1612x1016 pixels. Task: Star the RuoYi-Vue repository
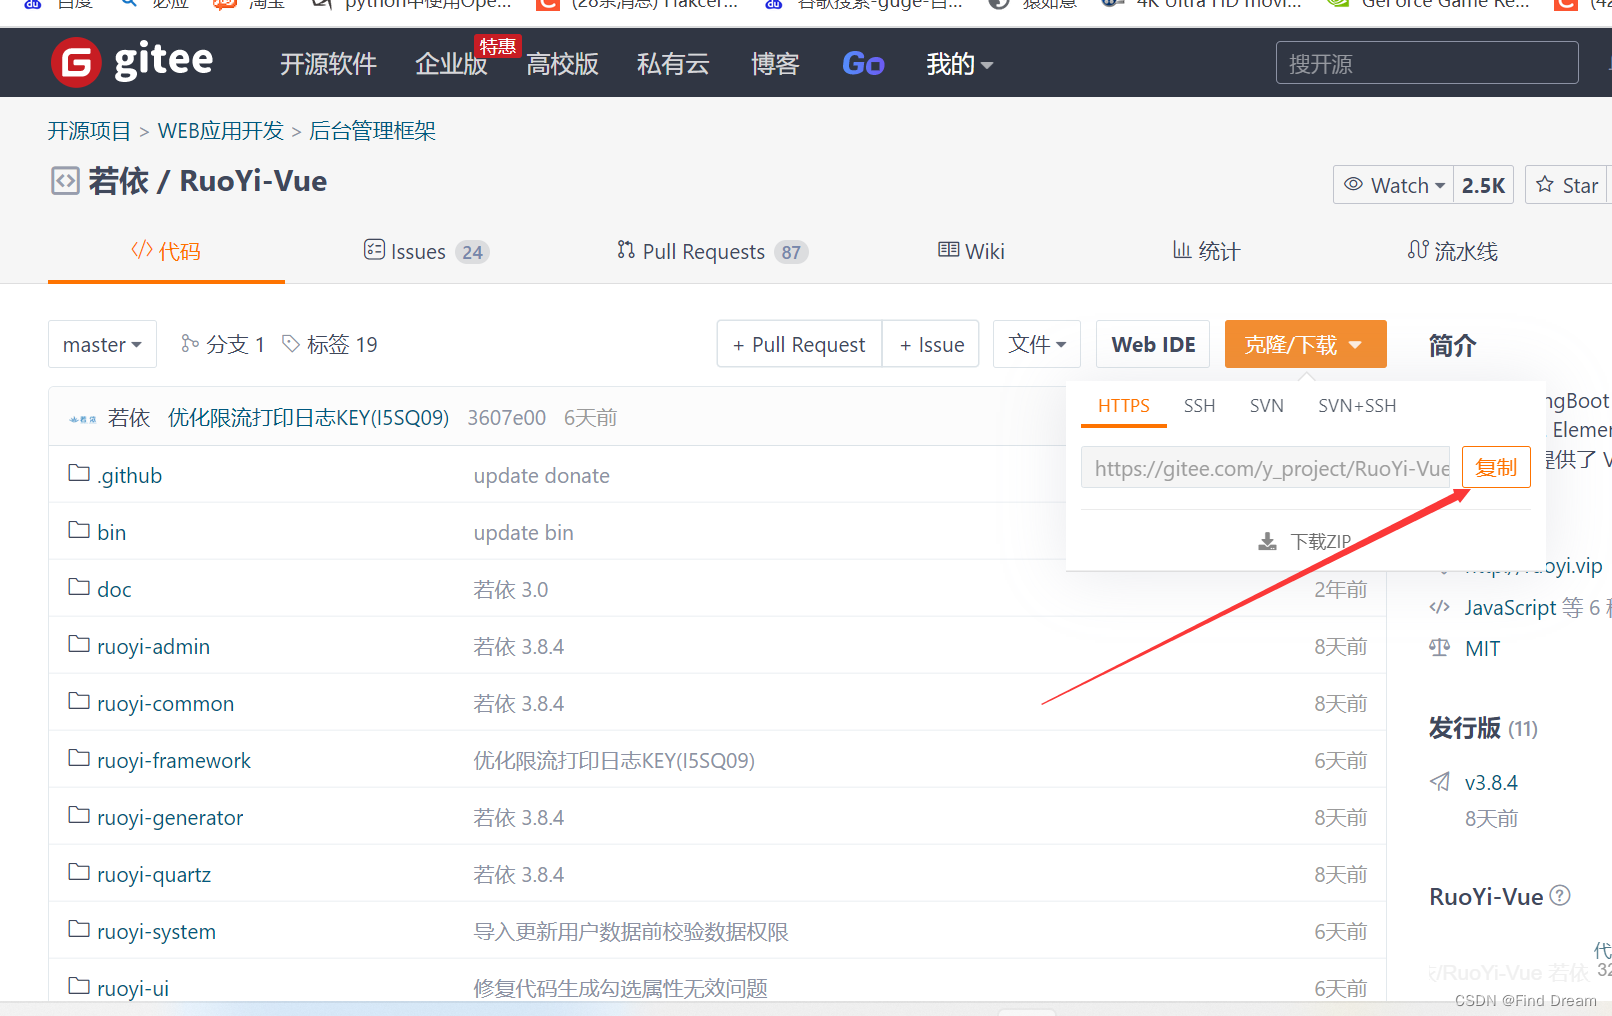point(1565,184)
